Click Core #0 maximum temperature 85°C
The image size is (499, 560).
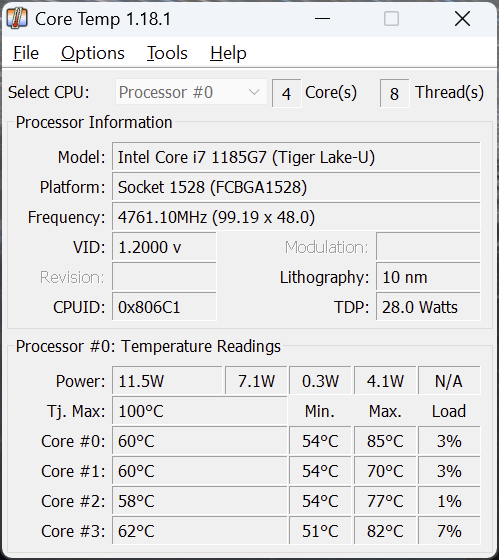tap(385, 441)
